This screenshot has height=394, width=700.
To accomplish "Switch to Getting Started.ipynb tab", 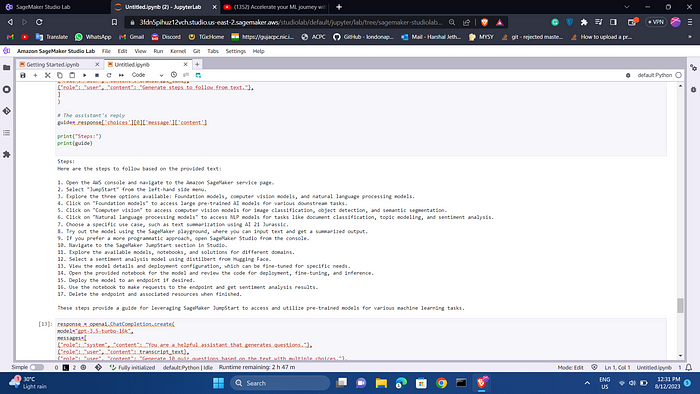I will click(x=53, y=65).
